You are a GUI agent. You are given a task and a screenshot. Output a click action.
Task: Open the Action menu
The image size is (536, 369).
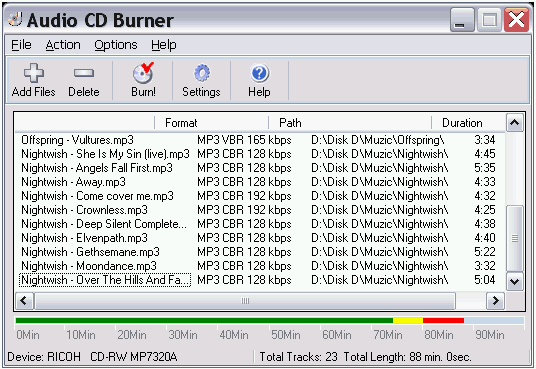pyautogui.click(x=63, y=45)
